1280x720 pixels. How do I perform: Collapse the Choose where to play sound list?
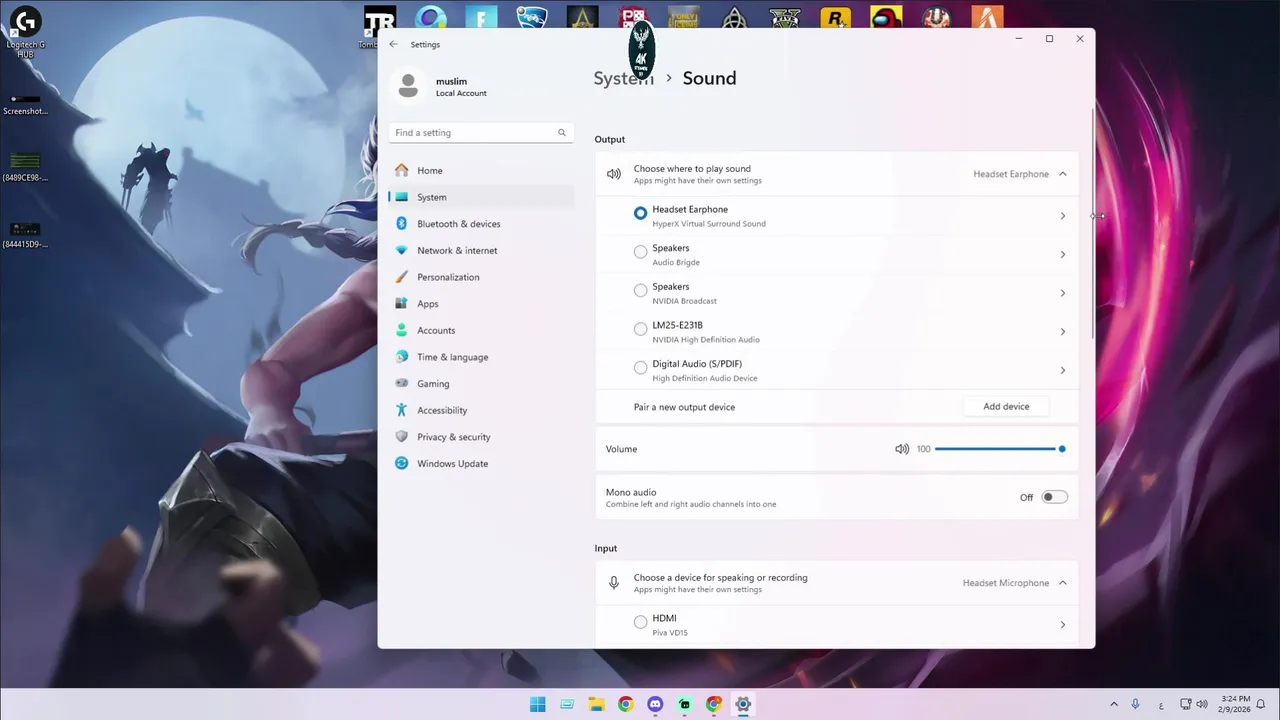coord(1063,174)
